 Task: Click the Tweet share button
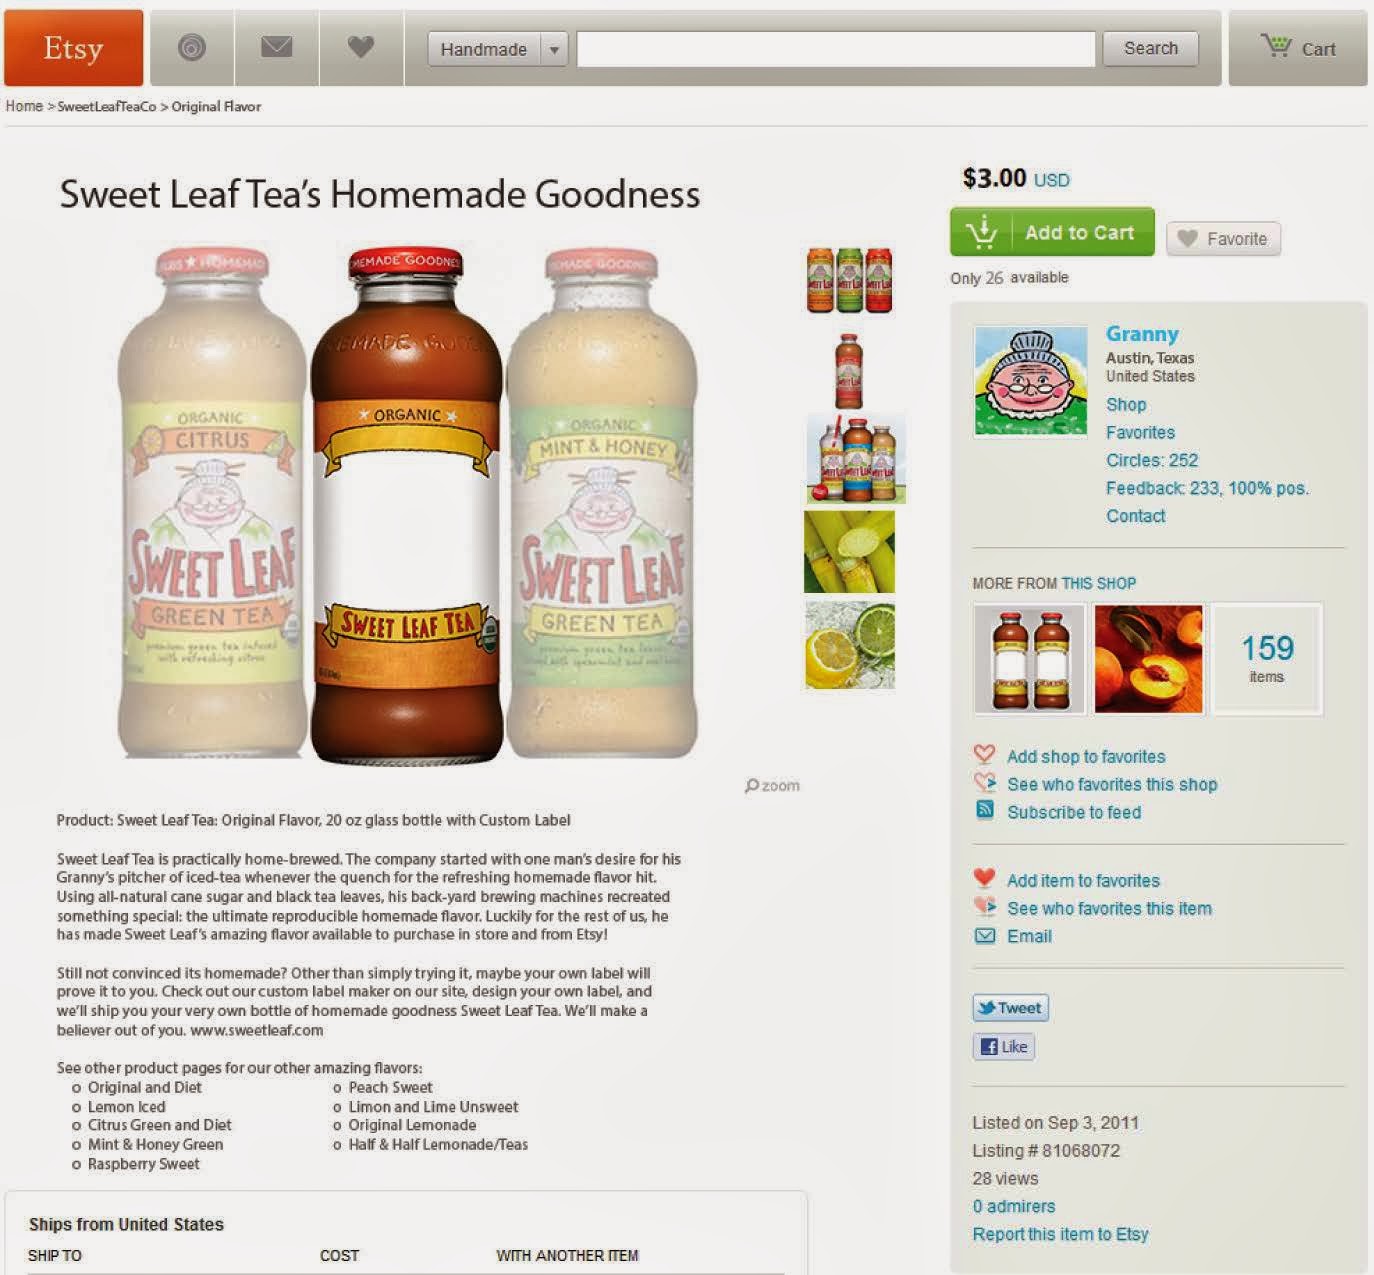pos(1010,1008)
